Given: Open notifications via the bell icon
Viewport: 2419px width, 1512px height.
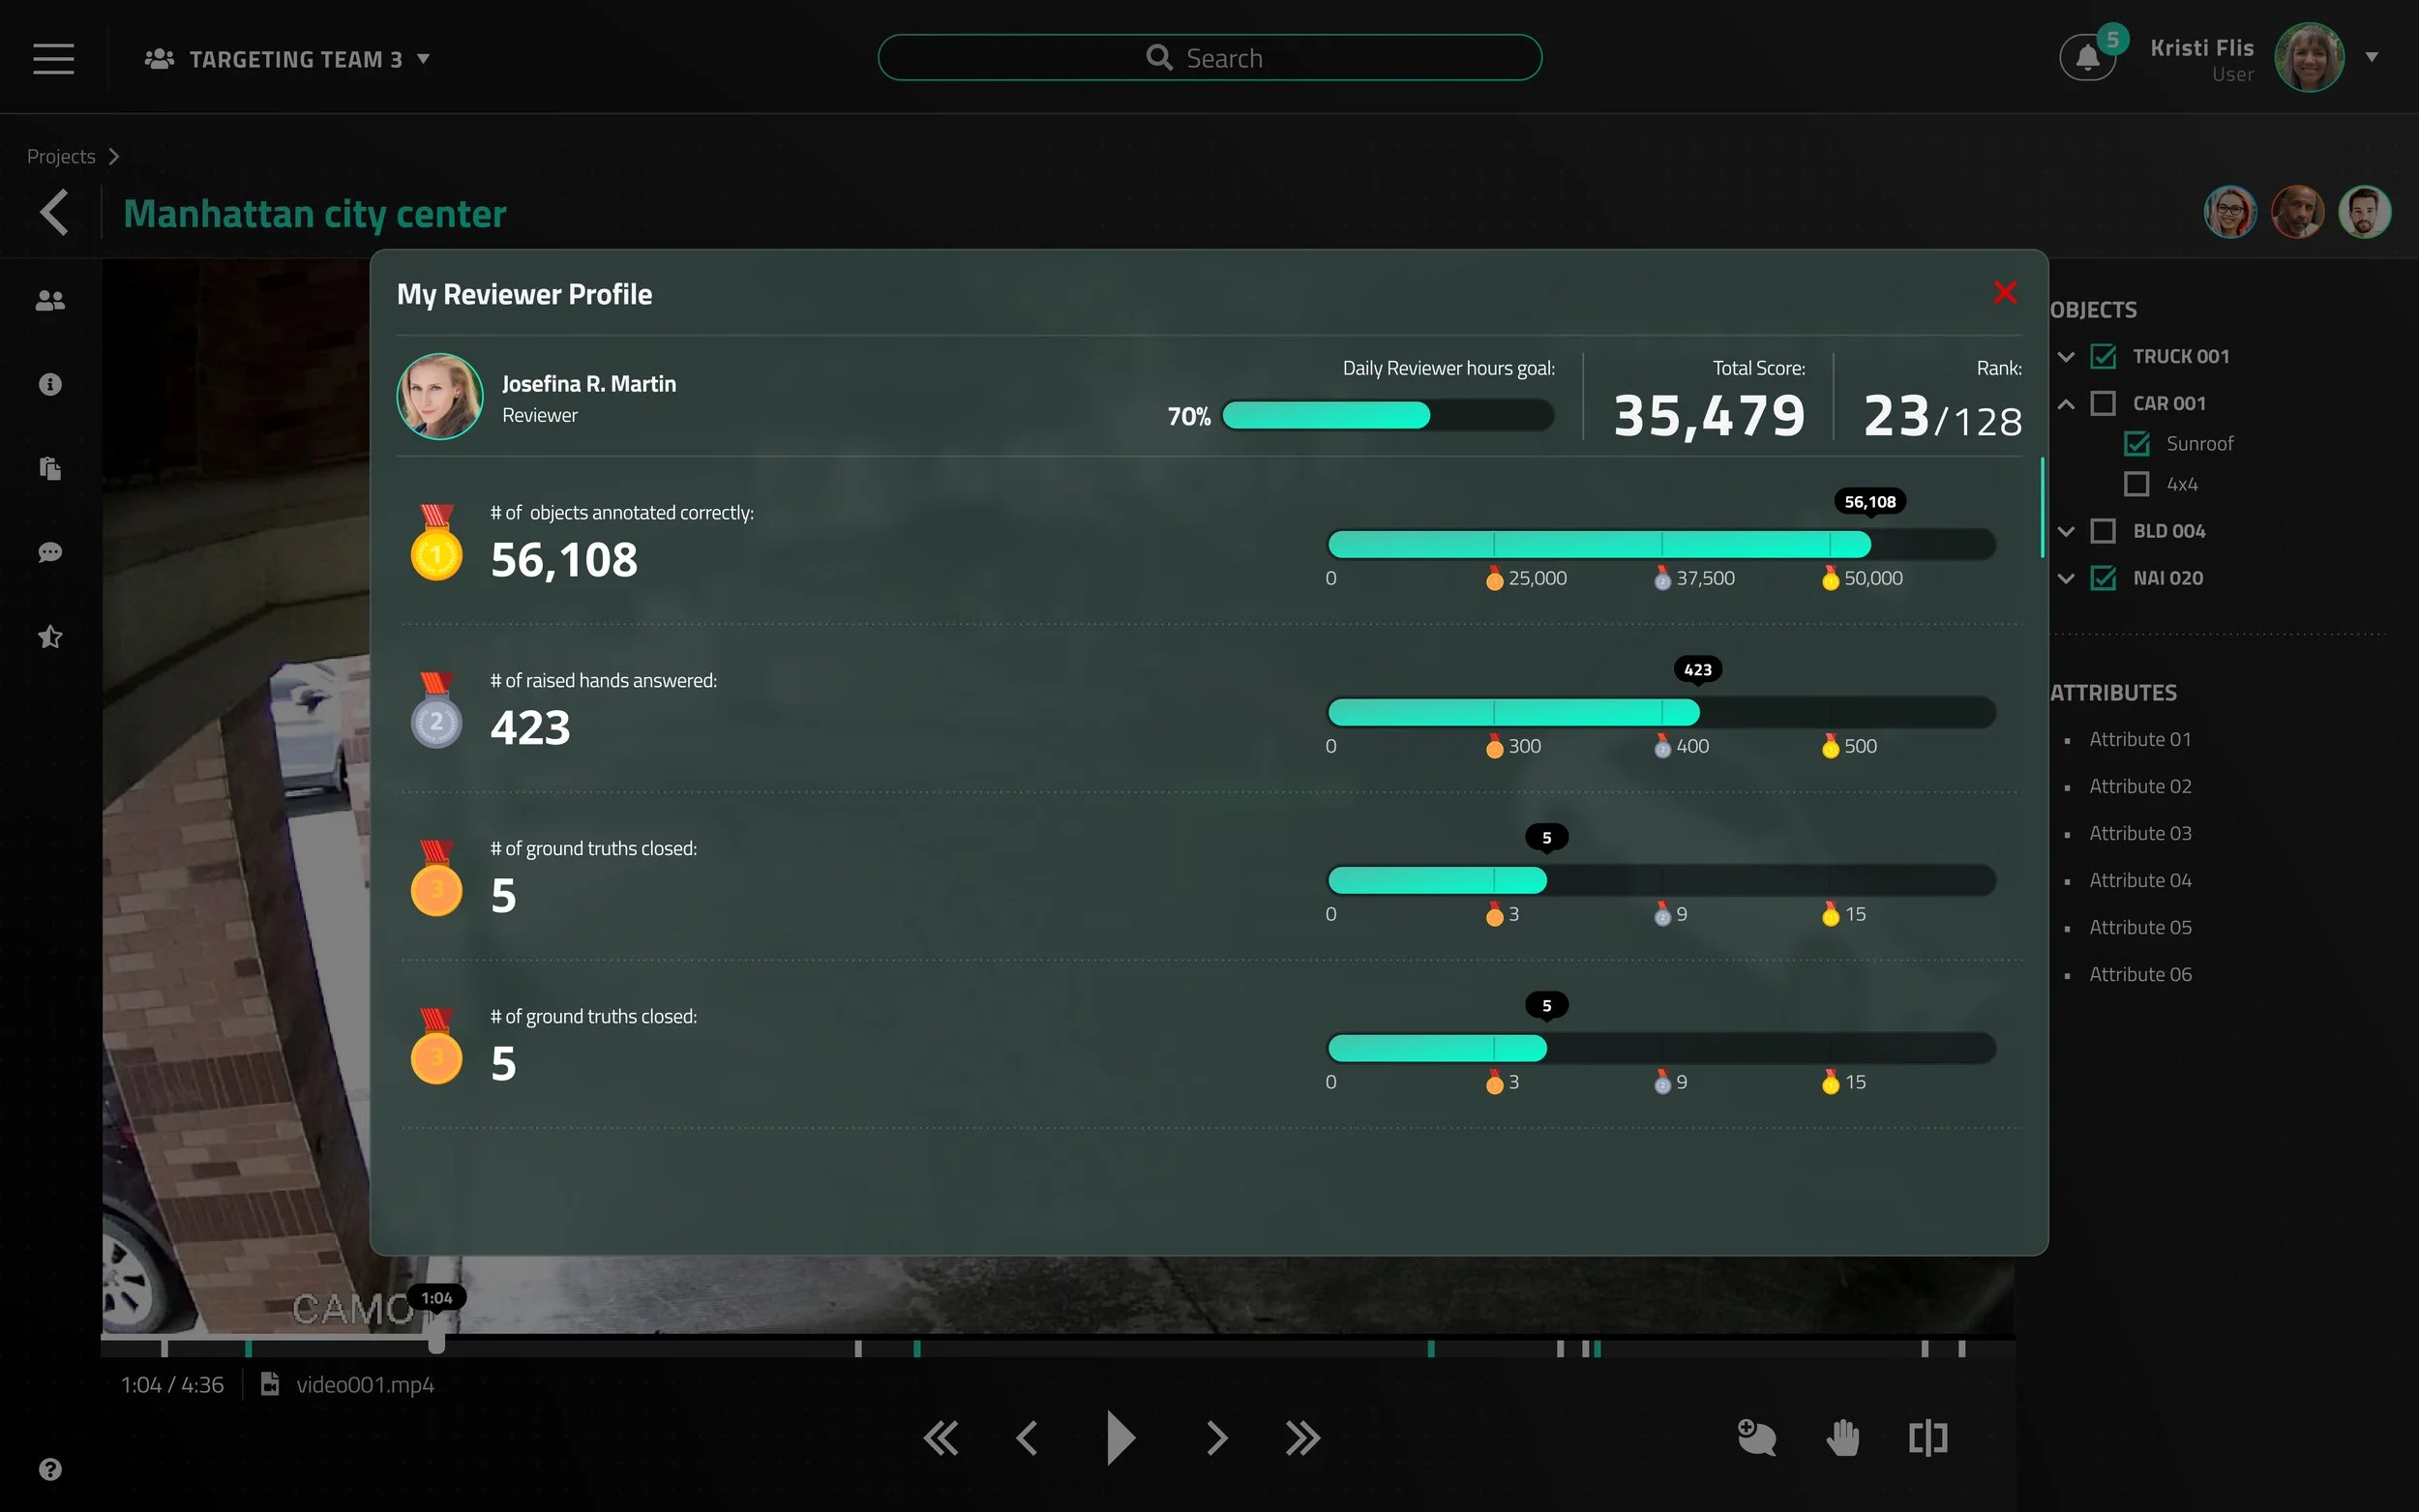Looking at the screenshot, I should pyautogui.click(x=2088, y=57).
